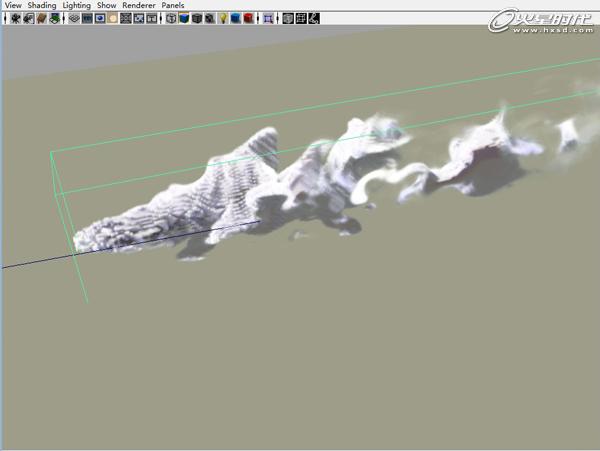
Task: Expand the Renderer menu
Action: click(x=138, y=5)
